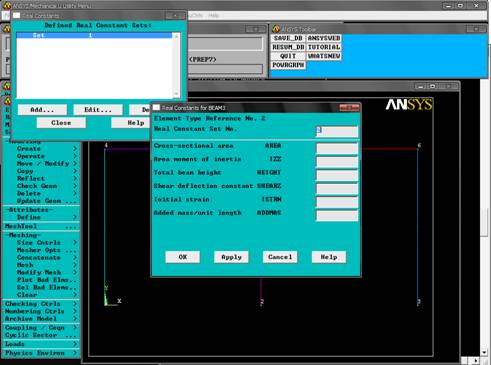Screen dimensions: 491x365
Task: Click QUIT in ANSYS Toolbar
Action: point(288,56)
